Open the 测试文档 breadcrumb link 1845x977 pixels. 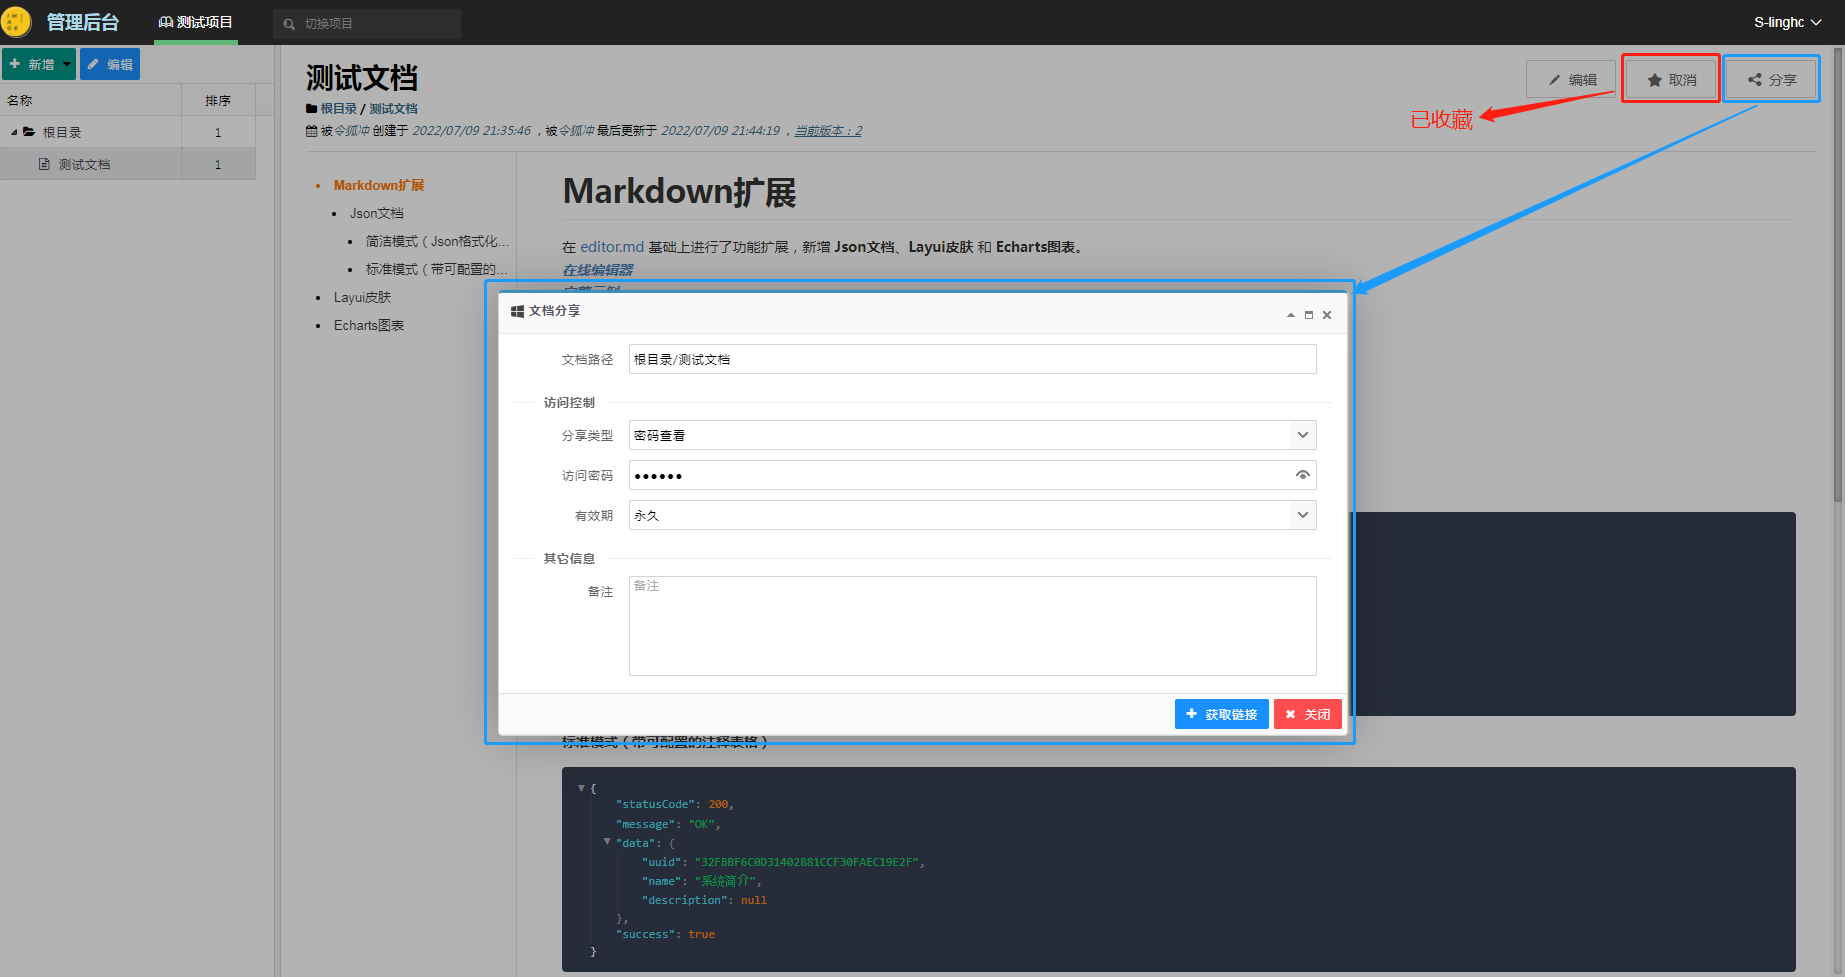point(393,109)
